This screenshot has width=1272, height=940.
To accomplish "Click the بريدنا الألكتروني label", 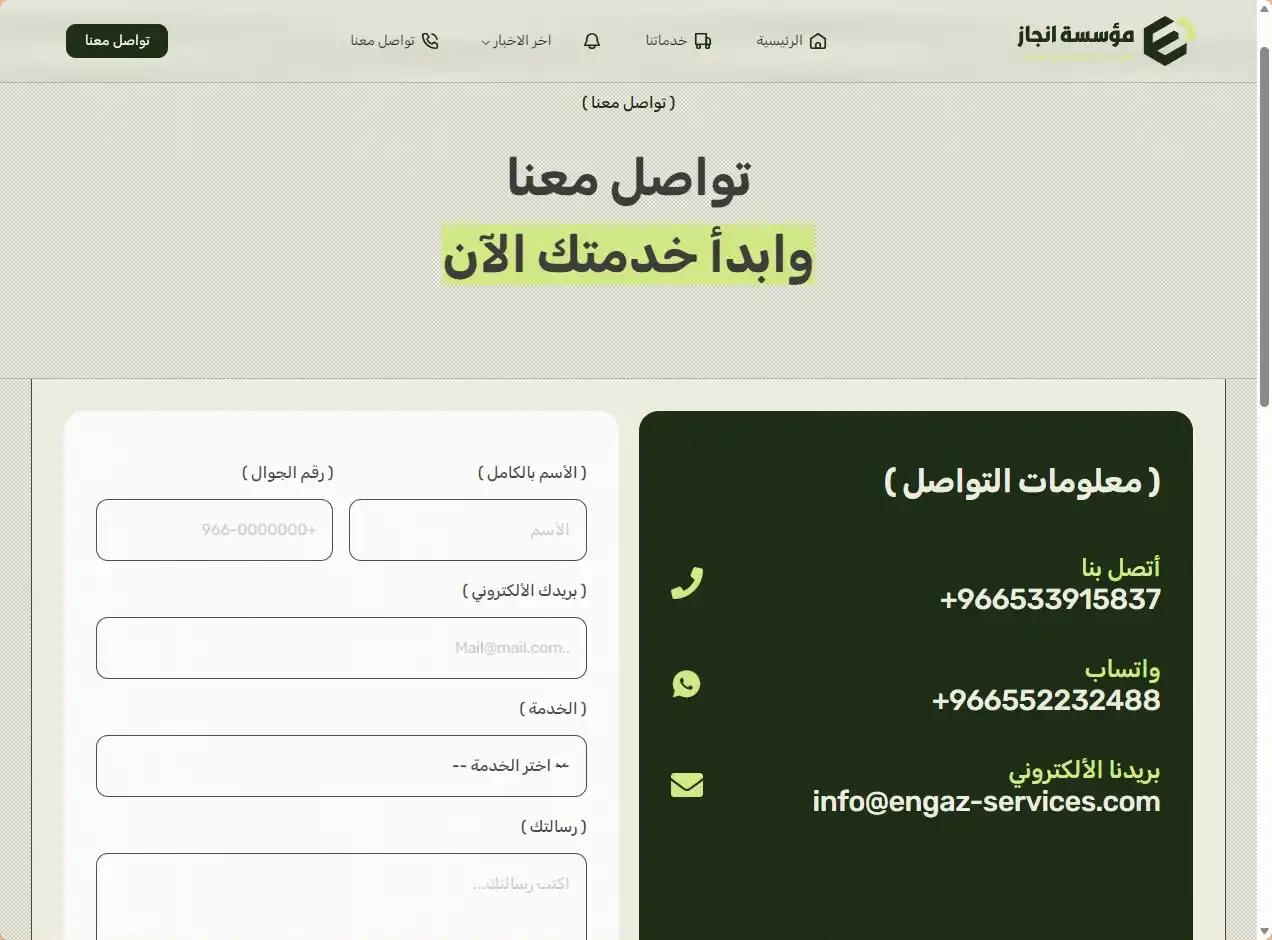I will click(1084, 770).
